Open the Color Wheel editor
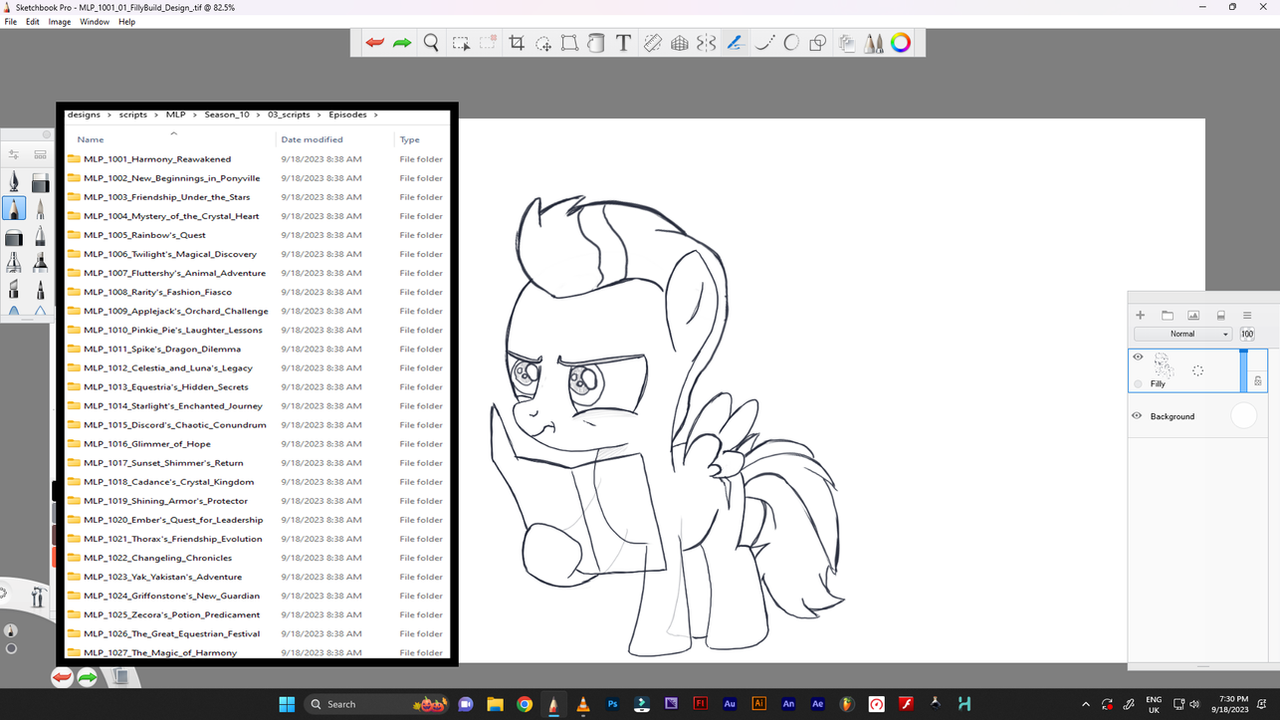Screen dimensions: 1280x720 pyautogui.click(x=901, y=43)
